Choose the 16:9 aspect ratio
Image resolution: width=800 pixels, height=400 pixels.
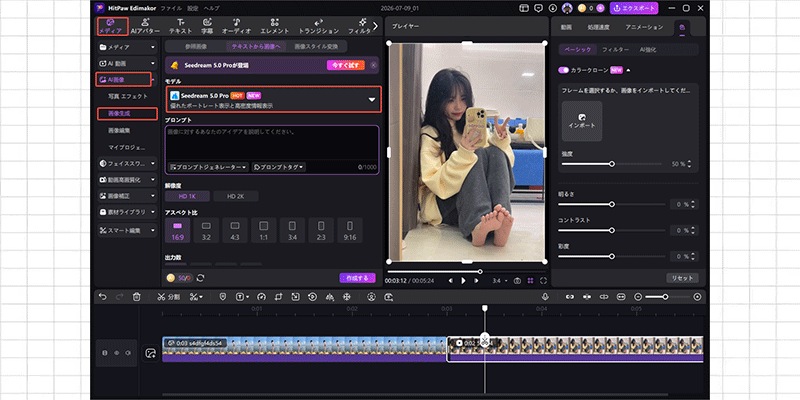(x=177, y=230)
